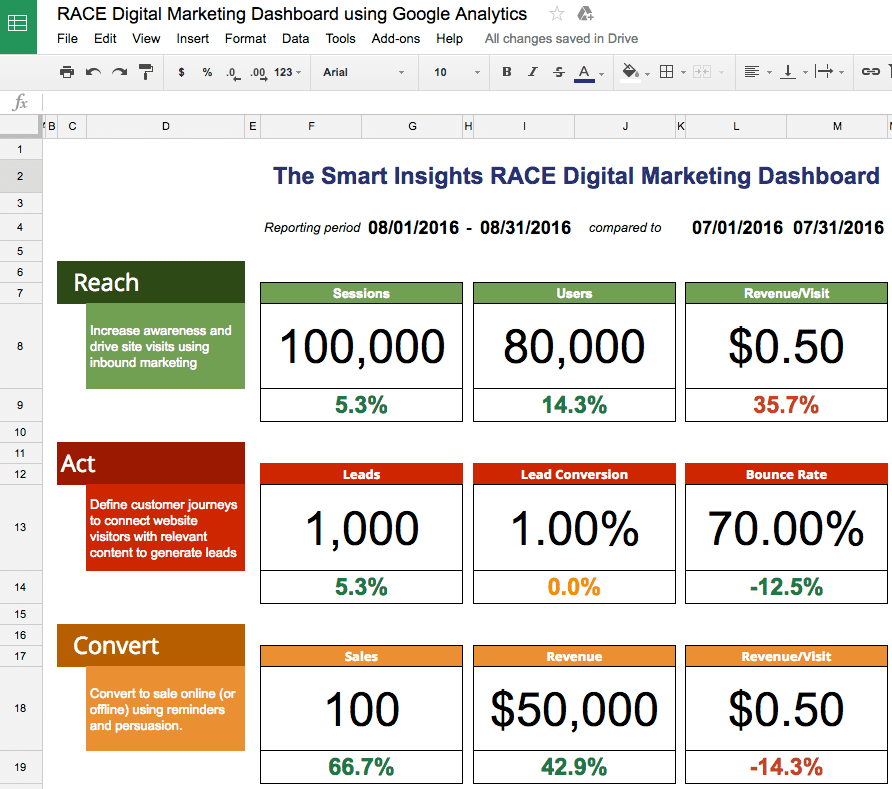The height and width of the screenshot is (789, 892).
Task: Format as currency with dollar icon
Action: 181,72
